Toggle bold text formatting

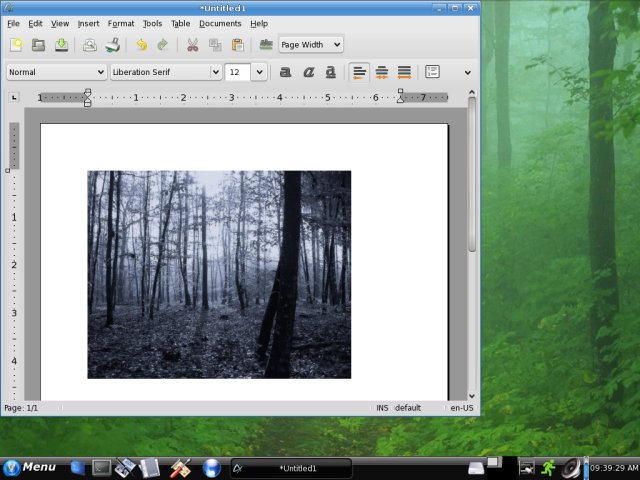point(285,72)
